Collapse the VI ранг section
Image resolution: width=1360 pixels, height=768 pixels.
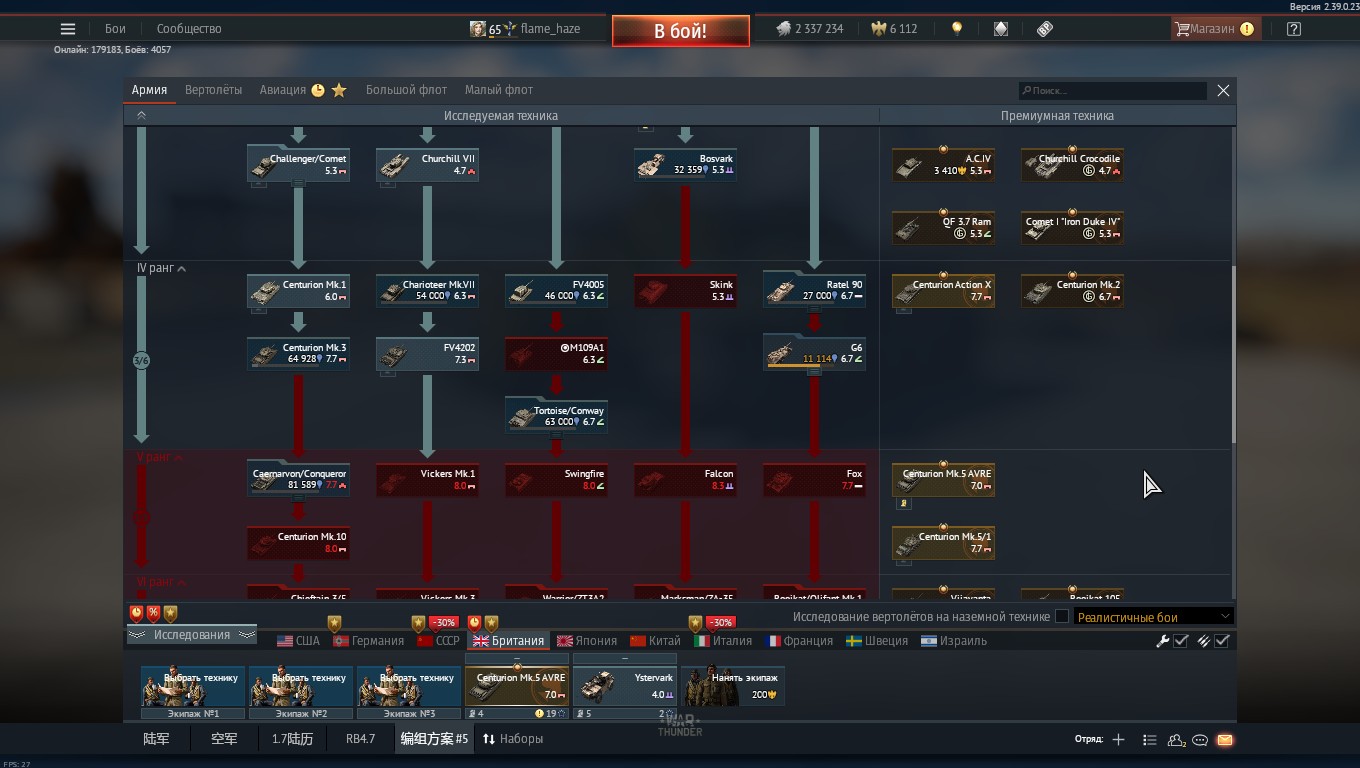coord(181,582)
